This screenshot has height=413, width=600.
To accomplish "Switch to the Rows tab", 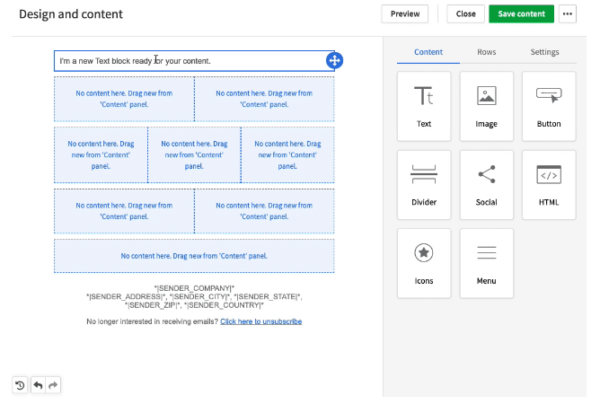I will (486, 52).
